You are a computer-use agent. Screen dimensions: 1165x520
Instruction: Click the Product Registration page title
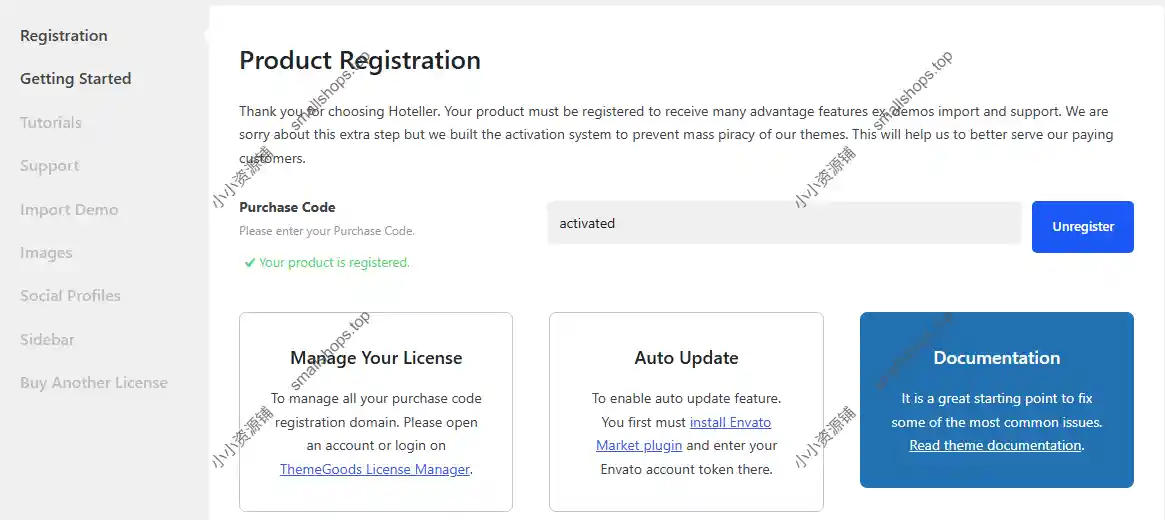point(360,60)
